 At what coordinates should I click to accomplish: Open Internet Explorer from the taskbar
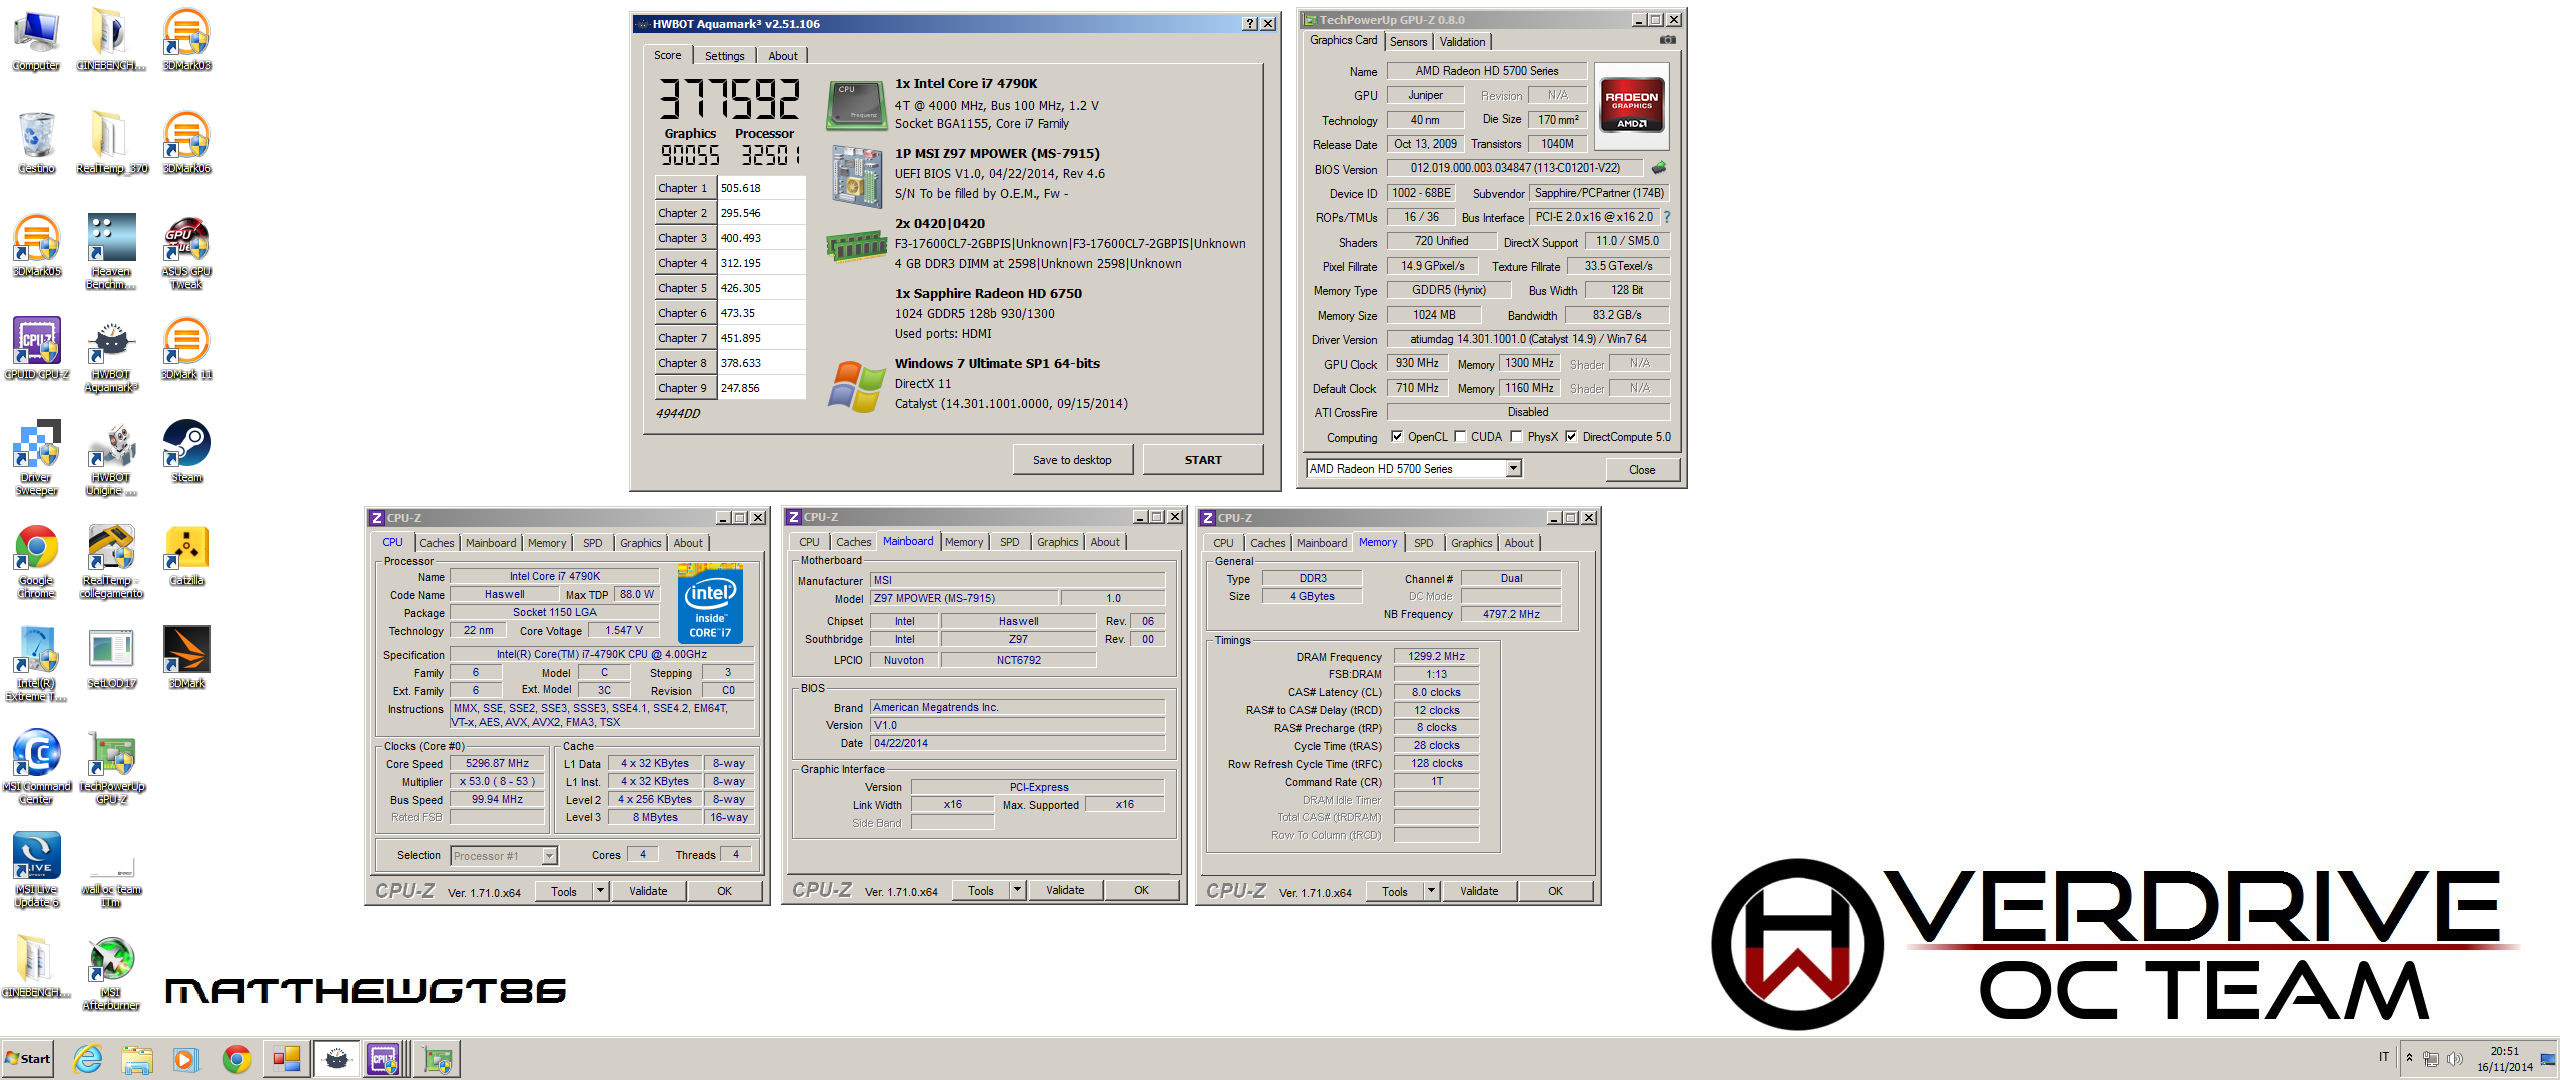click(88, 1059)
